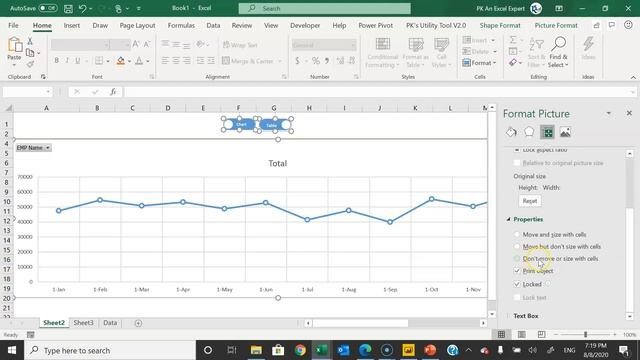Toggle the AutoSave switch
This screenshot has height=360, width=640.
pyautogui.click(x=48, y=8)
